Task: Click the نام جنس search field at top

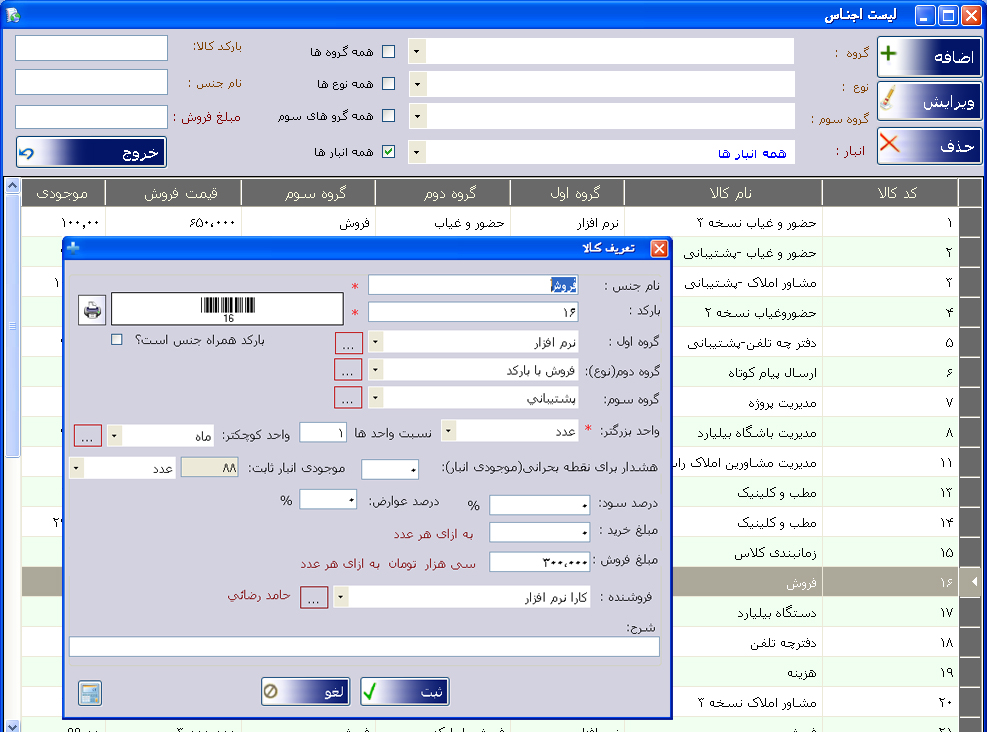Action: [x=91, y=82]
